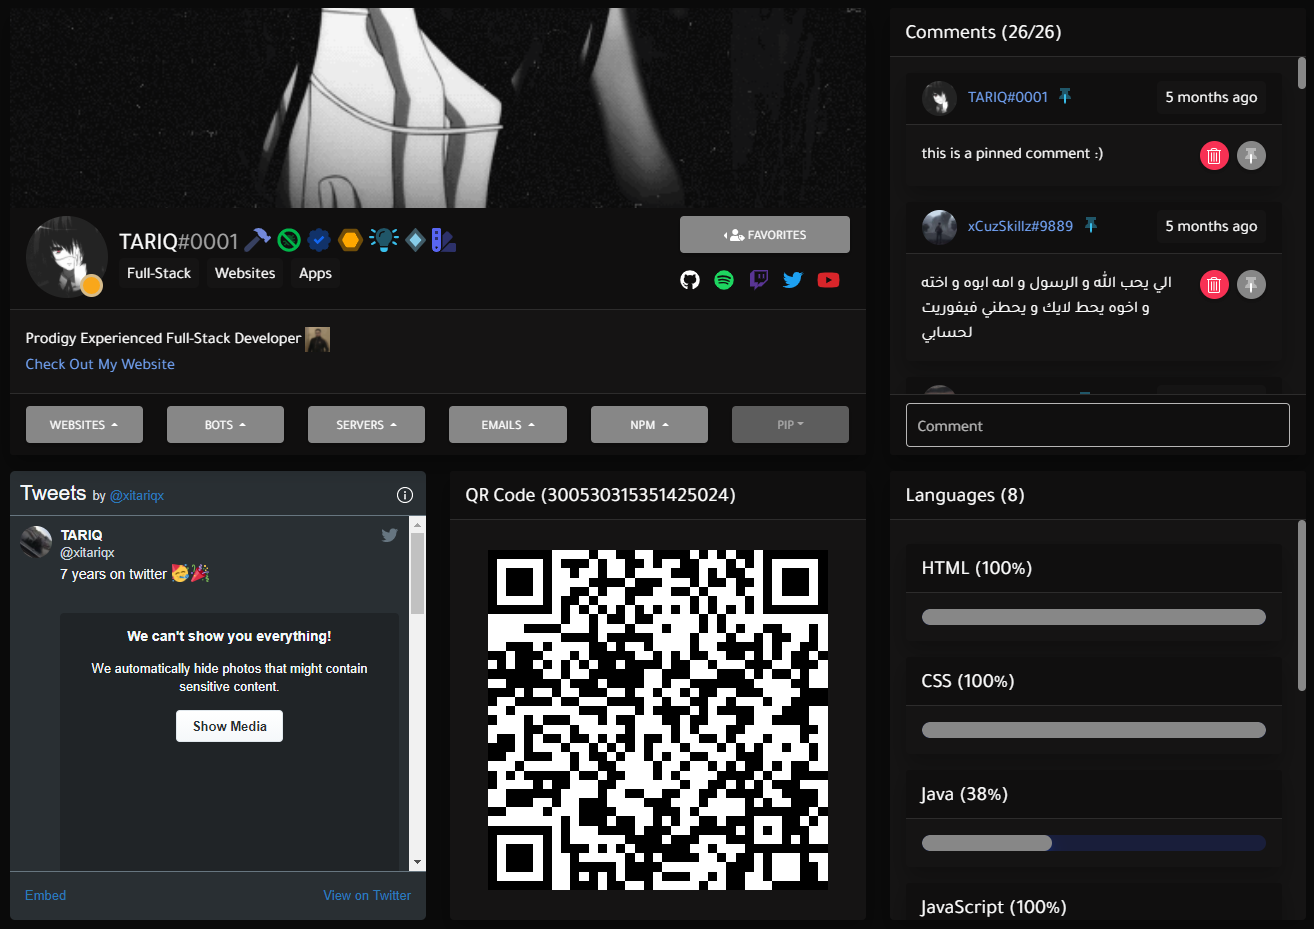Click the orange idle status indicator

pos(92,286)
